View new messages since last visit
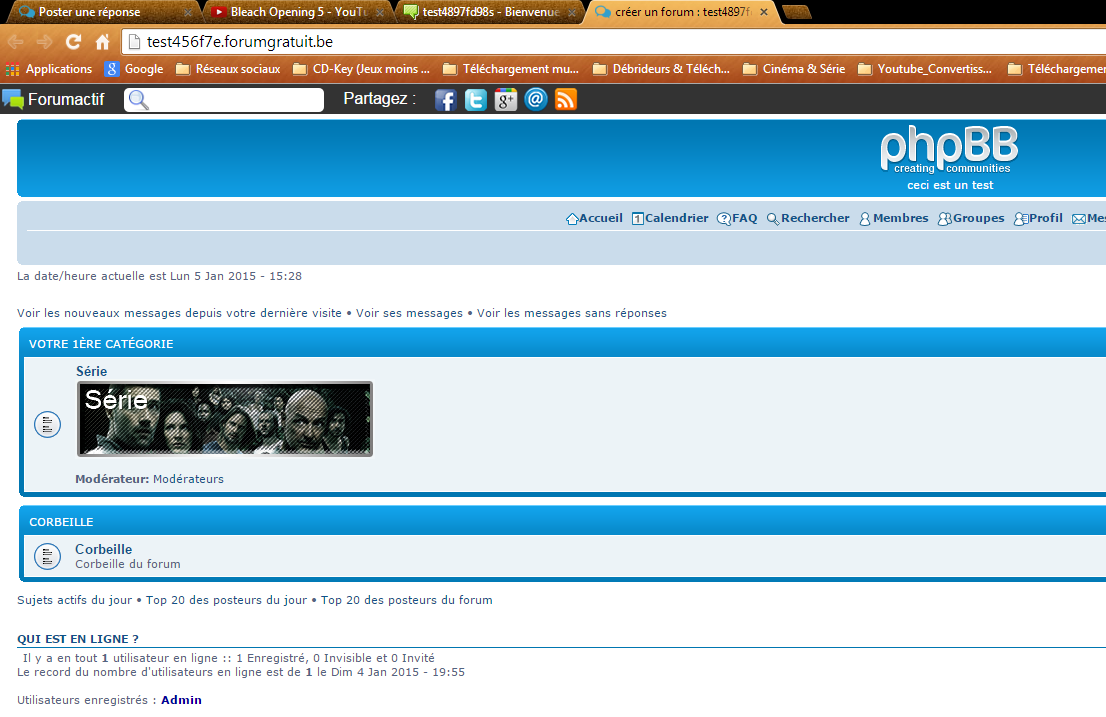This screenshot has width=1106, height=717. coord(179,313)
